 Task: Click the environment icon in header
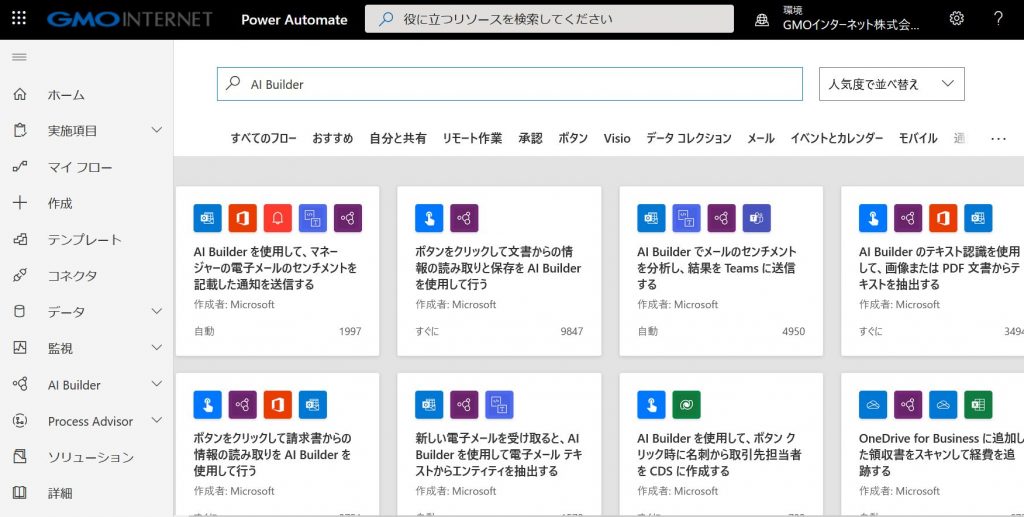(x=761, y=20)
